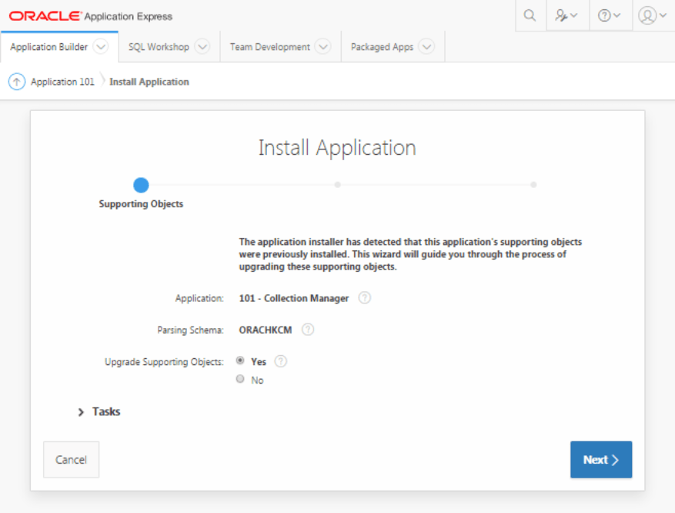
Task: Show help for the Application field
Action: [x=365, y=297]
